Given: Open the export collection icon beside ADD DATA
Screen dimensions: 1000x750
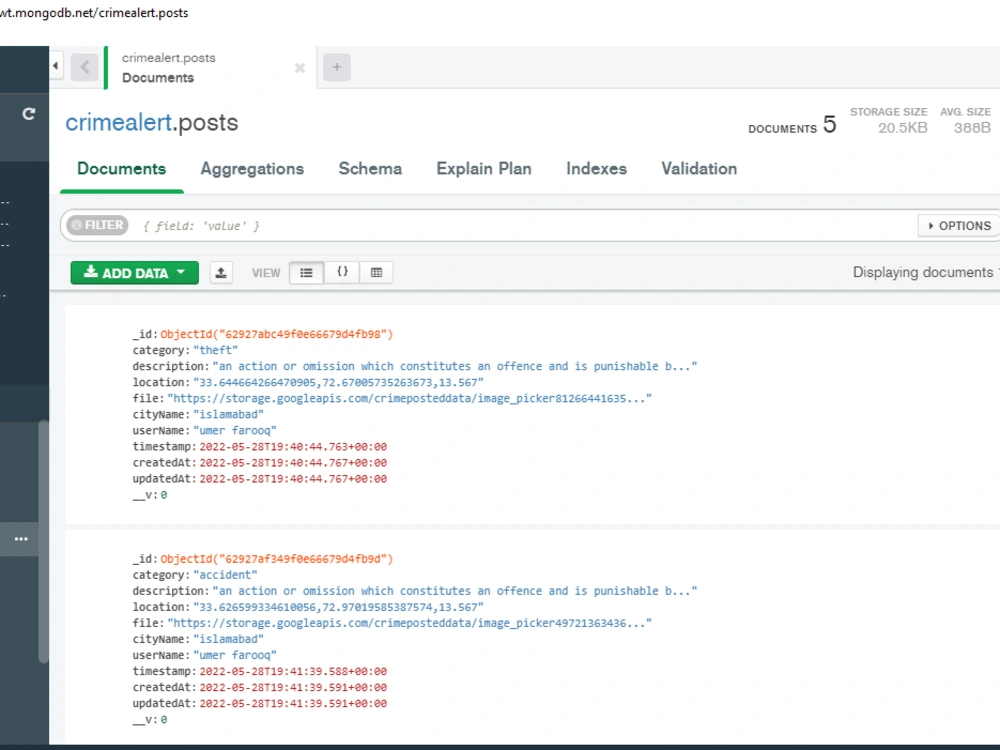Looking at the screenshot, I should coord(221,272).
